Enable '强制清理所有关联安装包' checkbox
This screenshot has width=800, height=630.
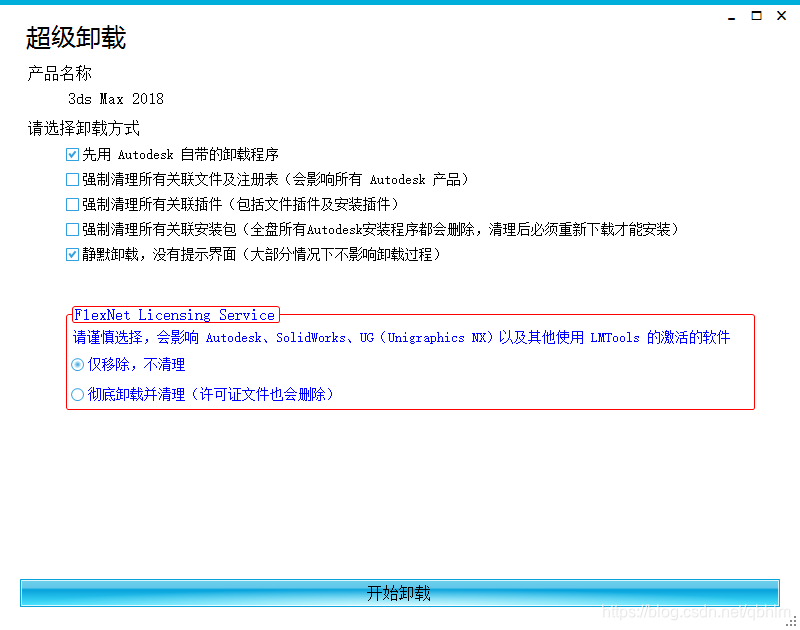[72, 230]
